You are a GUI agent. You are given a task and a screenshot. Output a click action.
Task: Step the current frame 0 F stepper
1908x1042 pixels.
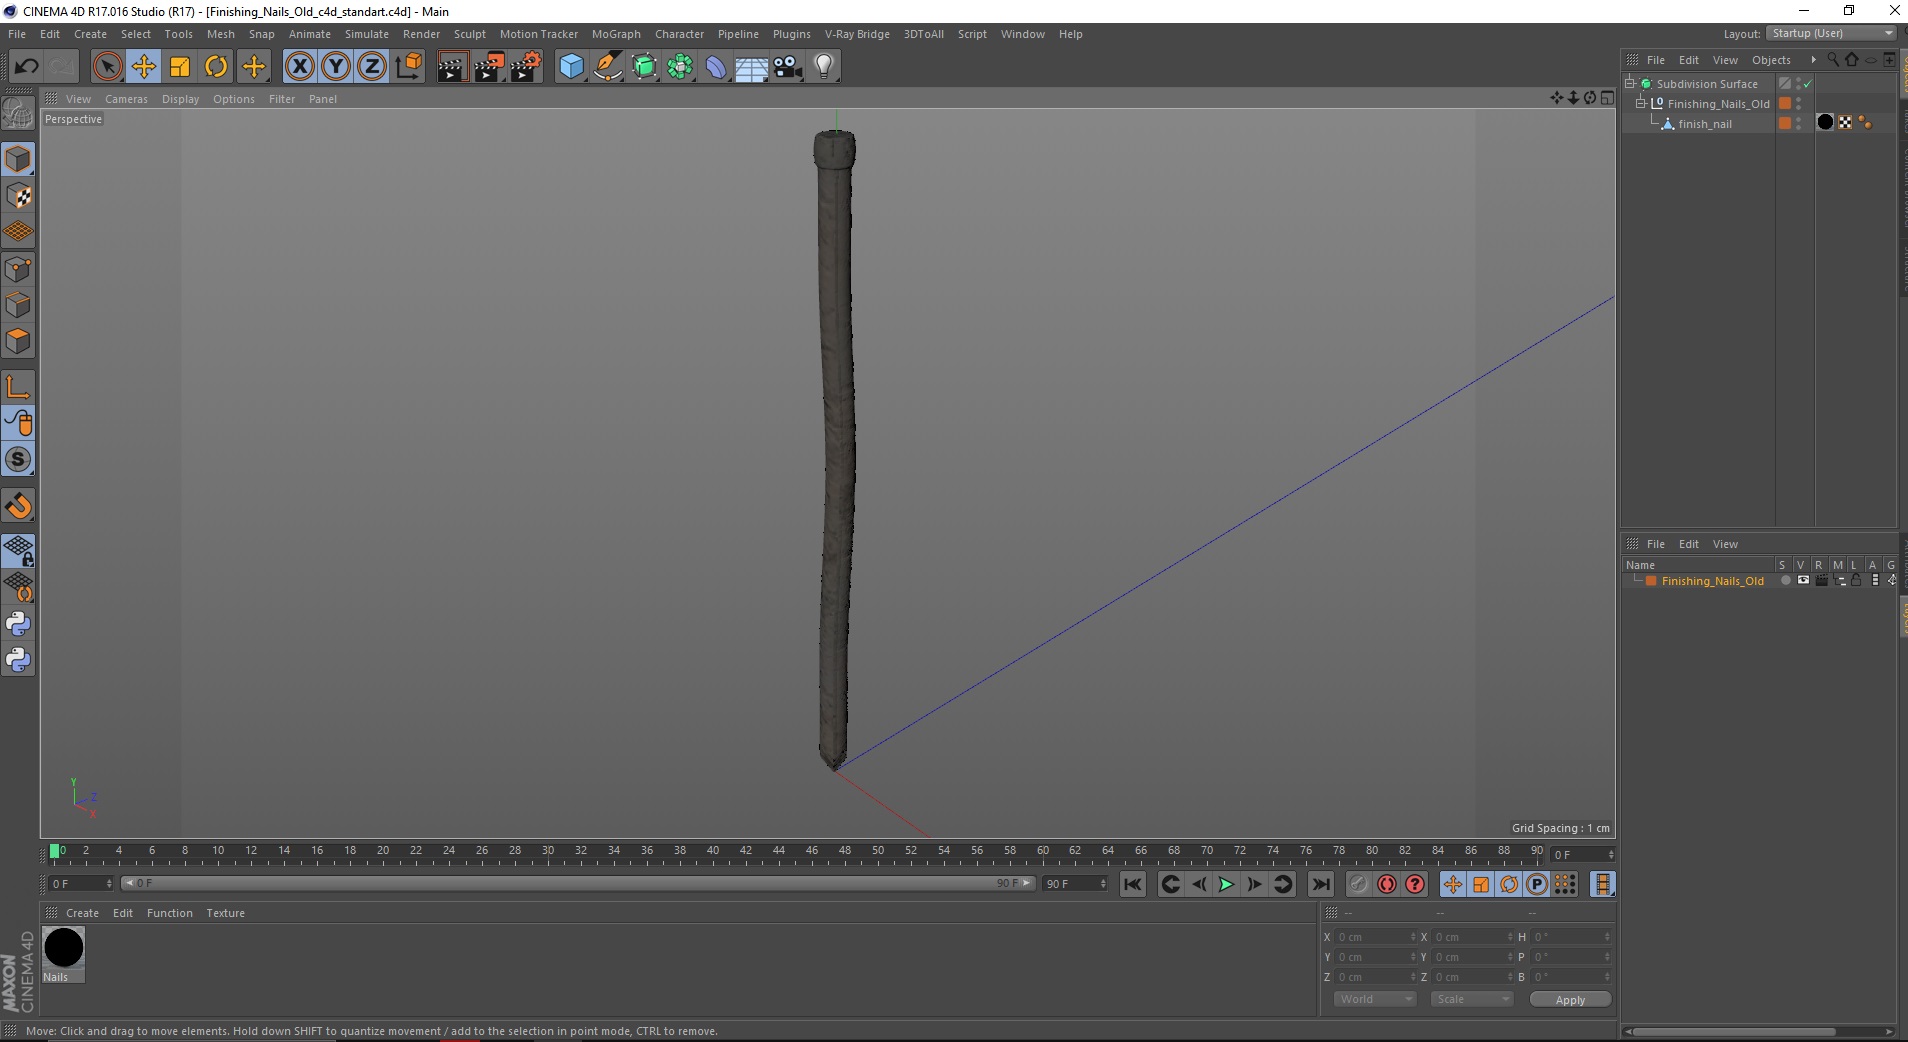pyautogui.click(x=1610, y=855)
